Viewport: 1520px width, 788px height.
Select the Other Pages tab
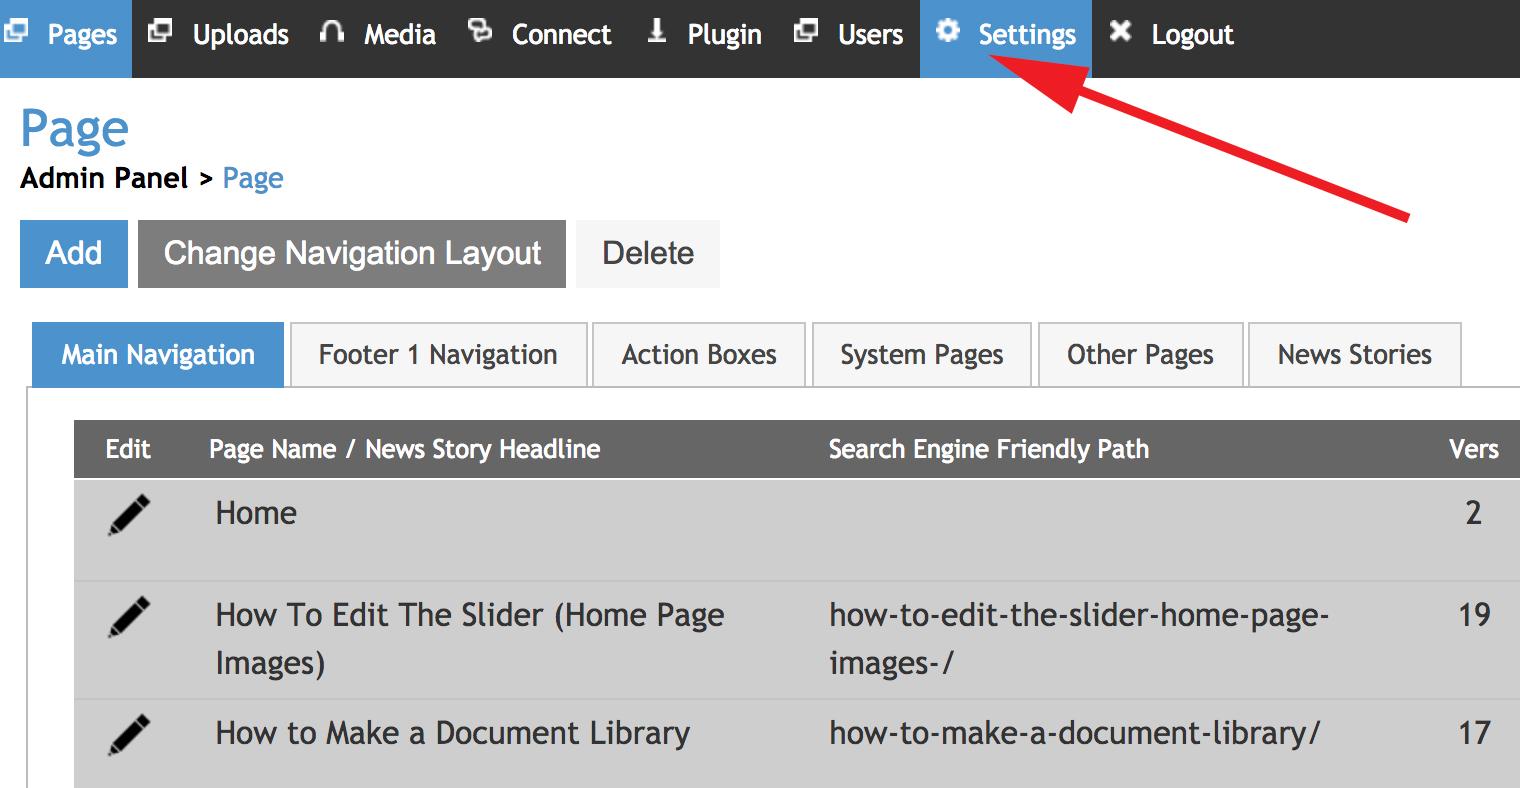pyautogui.click(x=1140, y=355)
